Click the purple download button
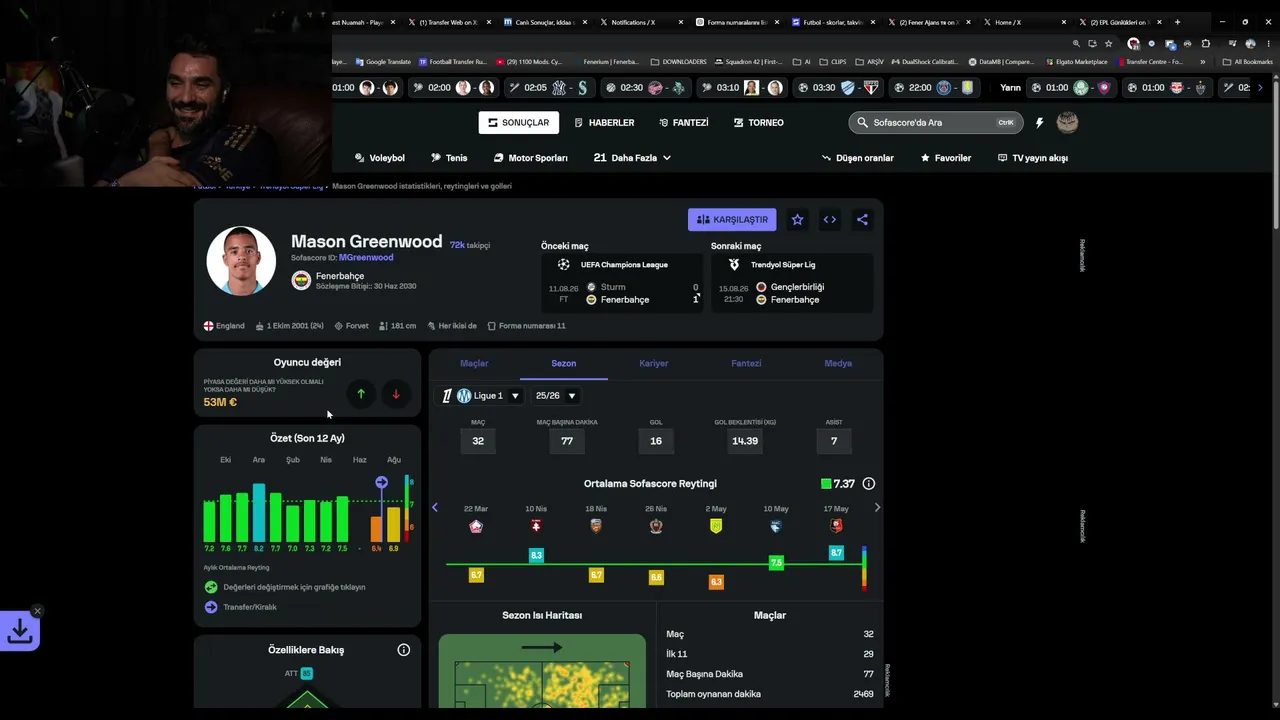This screenshot has height=720, width=1280. click(19, 632)
